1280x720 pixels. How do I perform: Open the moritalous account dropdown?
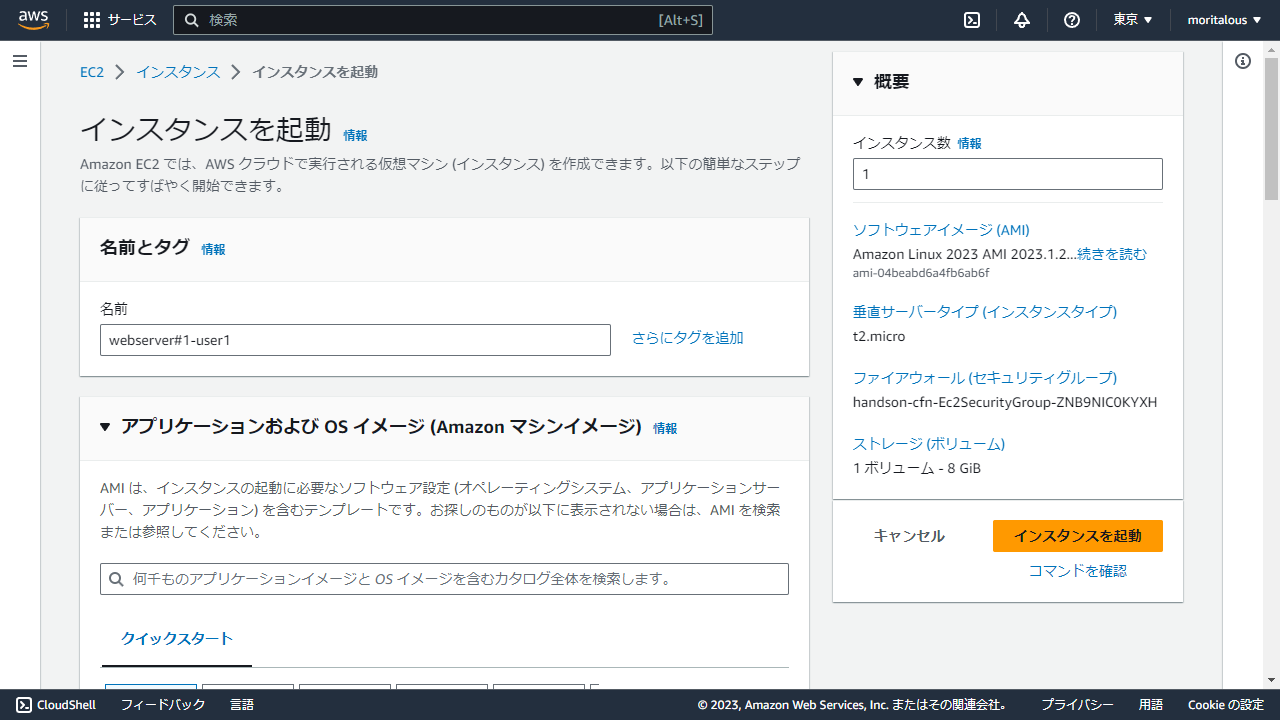pyautogui.click(x=1224, y=20)
